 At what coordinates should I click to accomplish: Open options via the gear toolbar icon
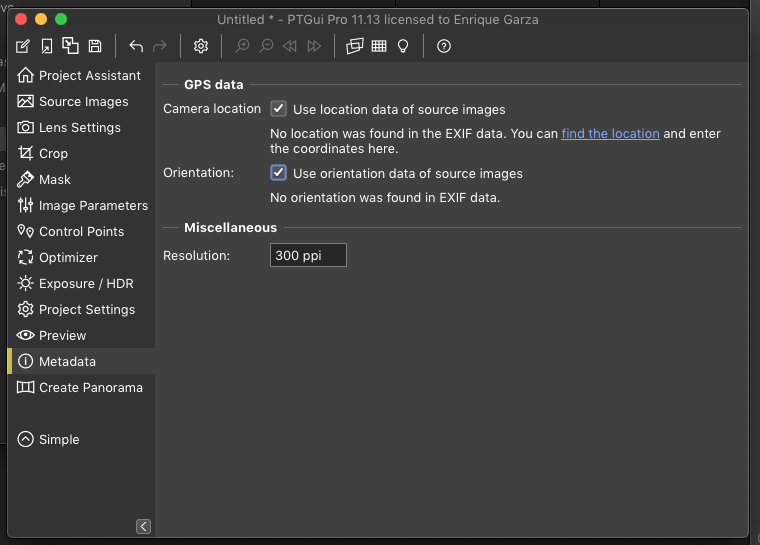tap(201, 46)
